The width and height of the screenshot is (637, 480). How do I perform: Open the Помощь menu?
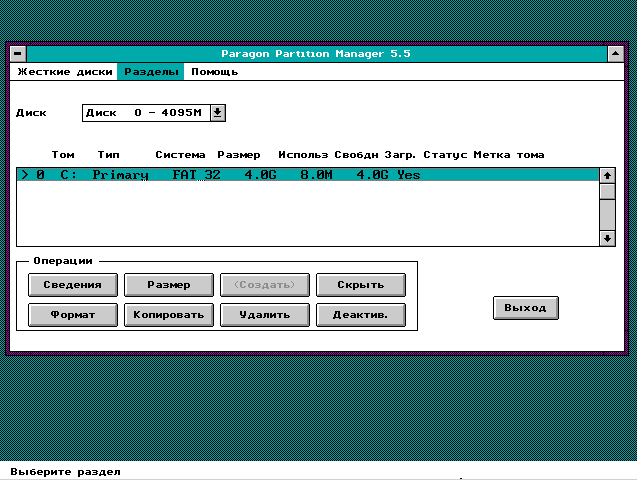pos(214,72)
